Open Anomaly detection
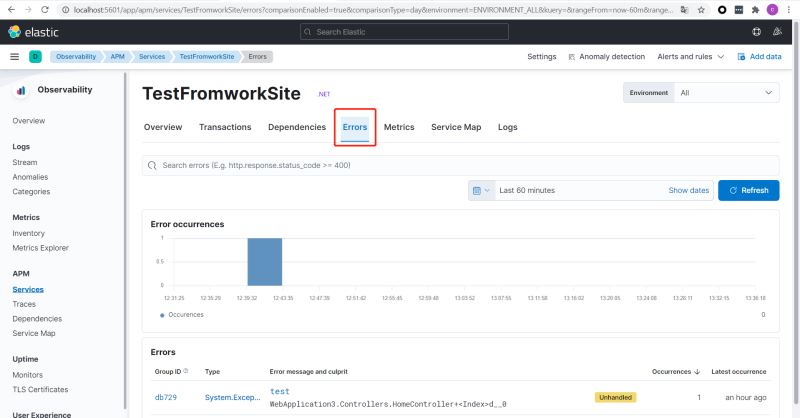This screenshot has width=800, height=418. click(x=607, y=57)
